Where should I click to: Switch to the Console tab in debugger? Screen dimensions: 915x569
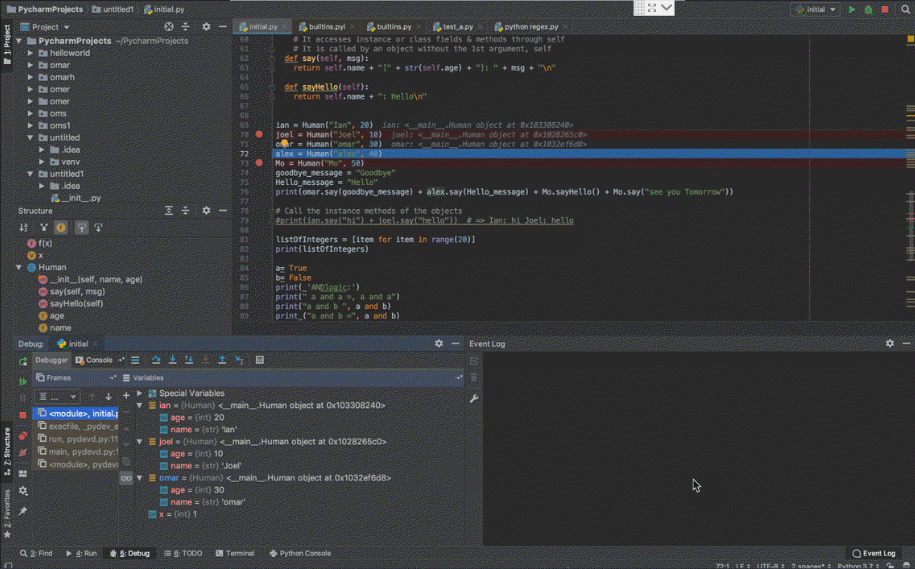coord(94,360)
